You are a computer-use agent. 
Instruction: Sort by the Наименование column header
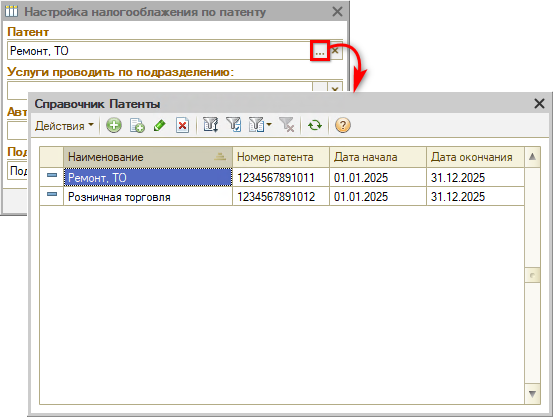pos(148,157)
